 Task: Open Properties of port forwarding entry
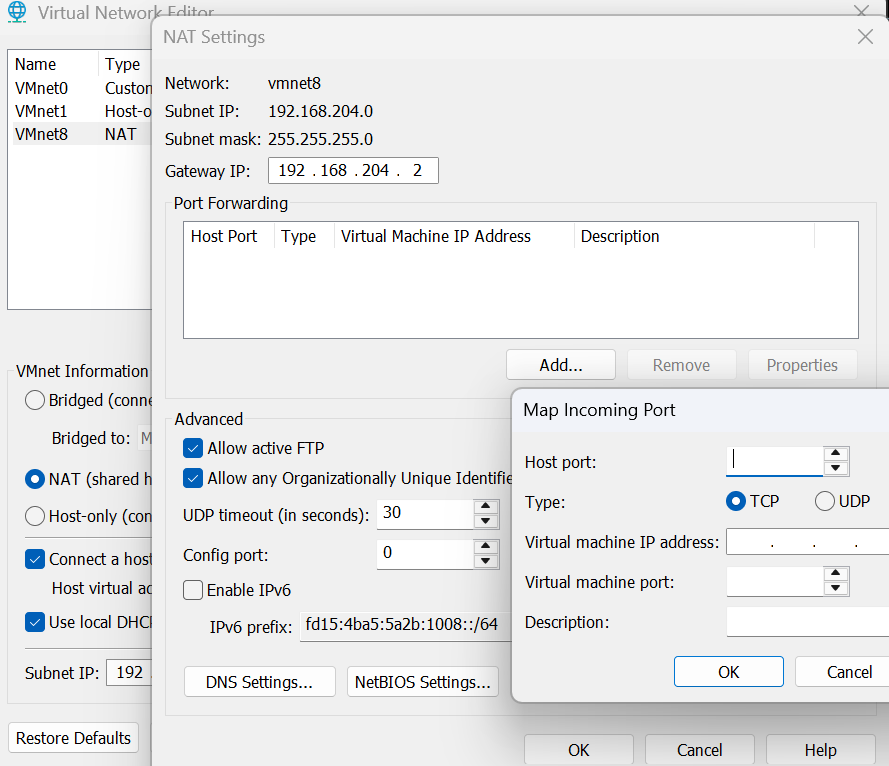tap(802, 365)
